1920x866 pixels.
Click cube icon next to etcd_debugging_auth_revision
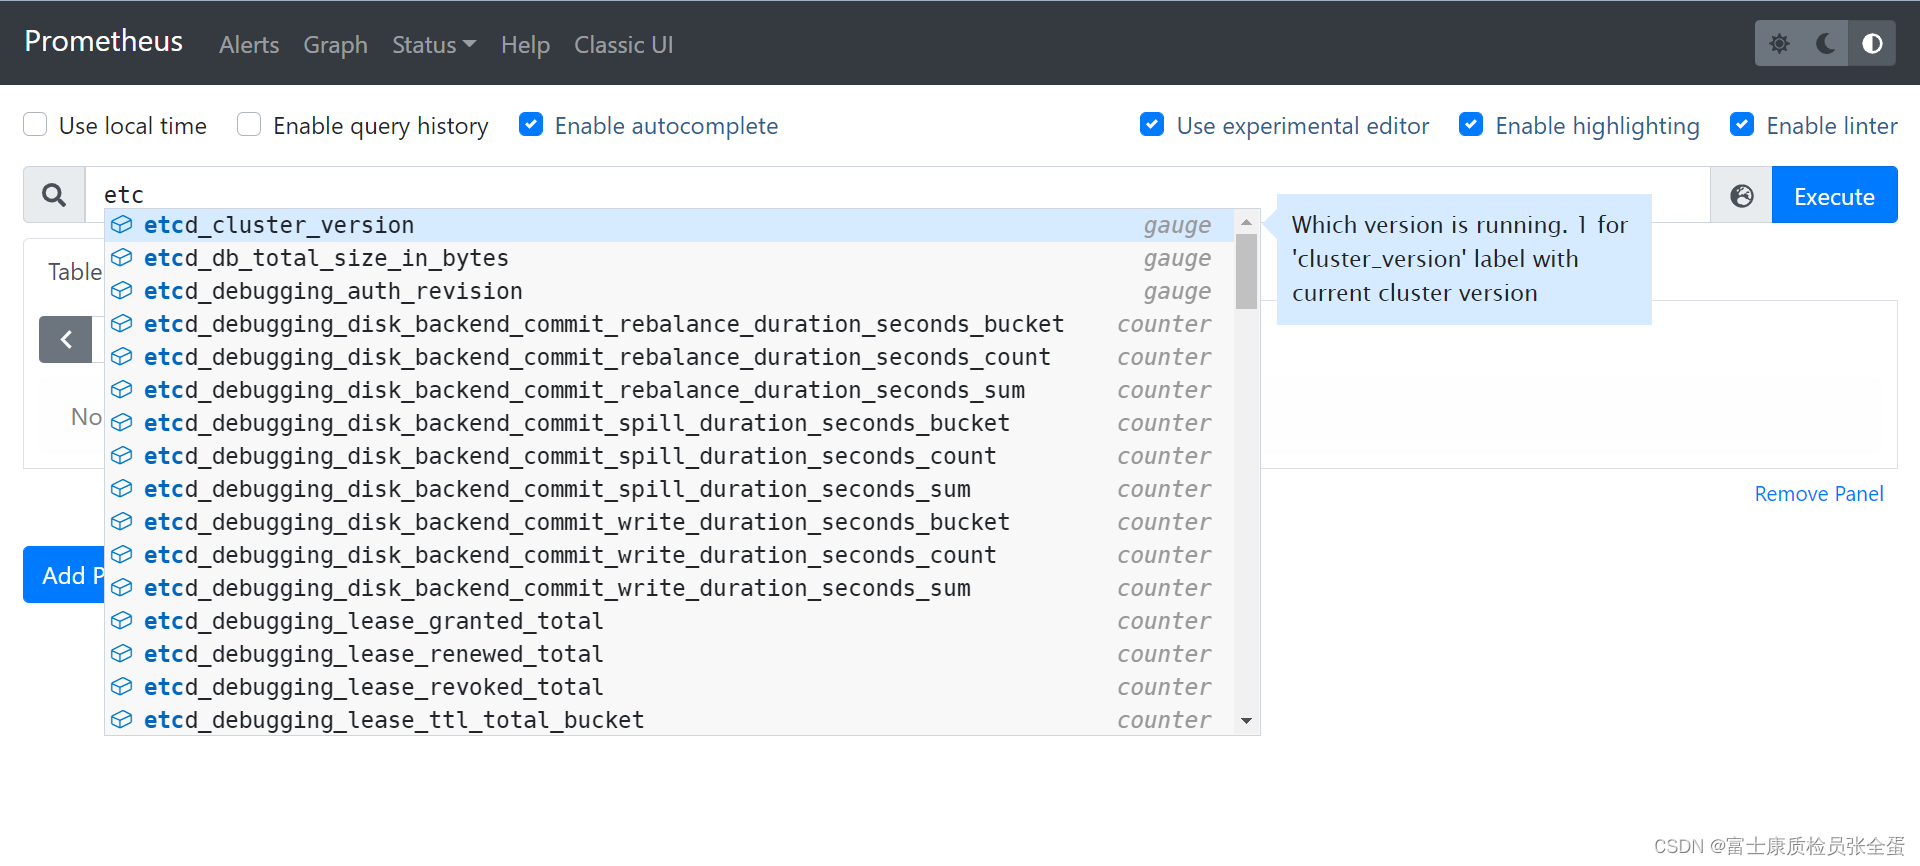pyautogui.click(x=122, y=291)
